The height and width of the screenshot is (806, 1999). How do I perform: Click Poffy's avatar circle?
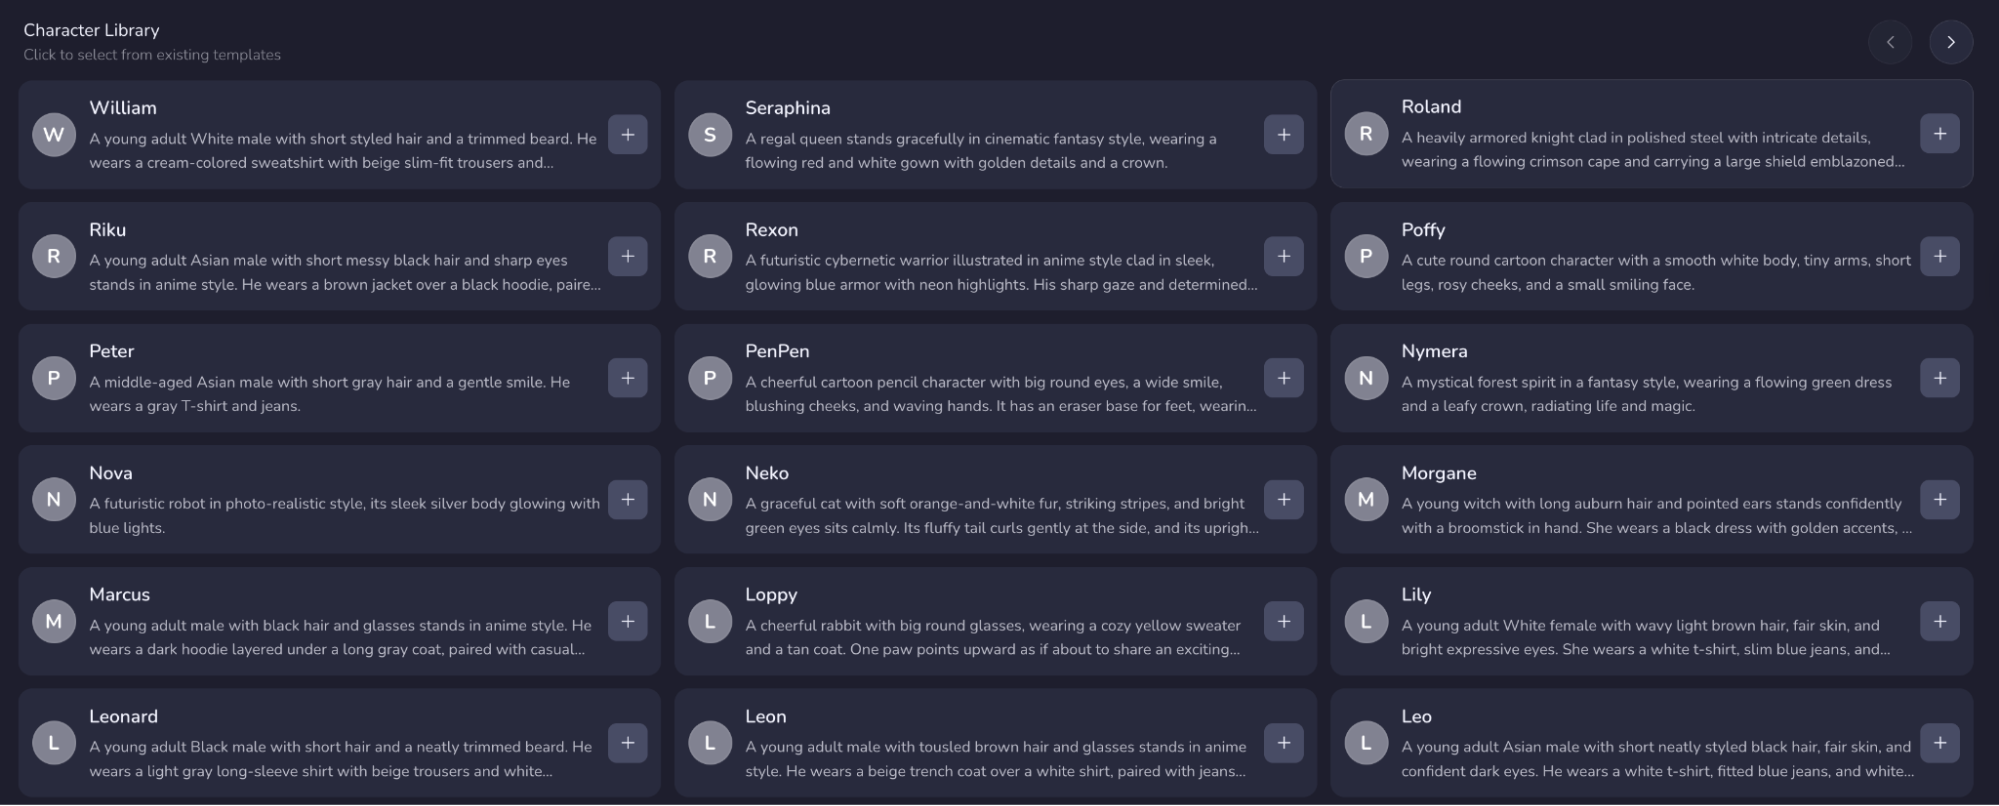(x=1366, y=256)
